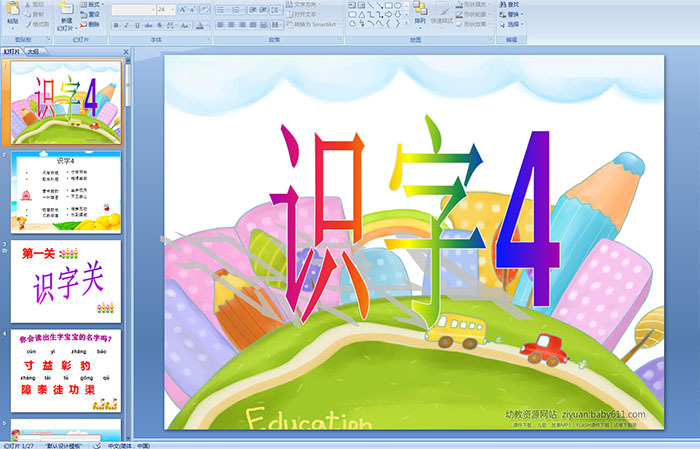Click the Font Color (A) swatch
The image size is (700, 449).
point(200,25)
